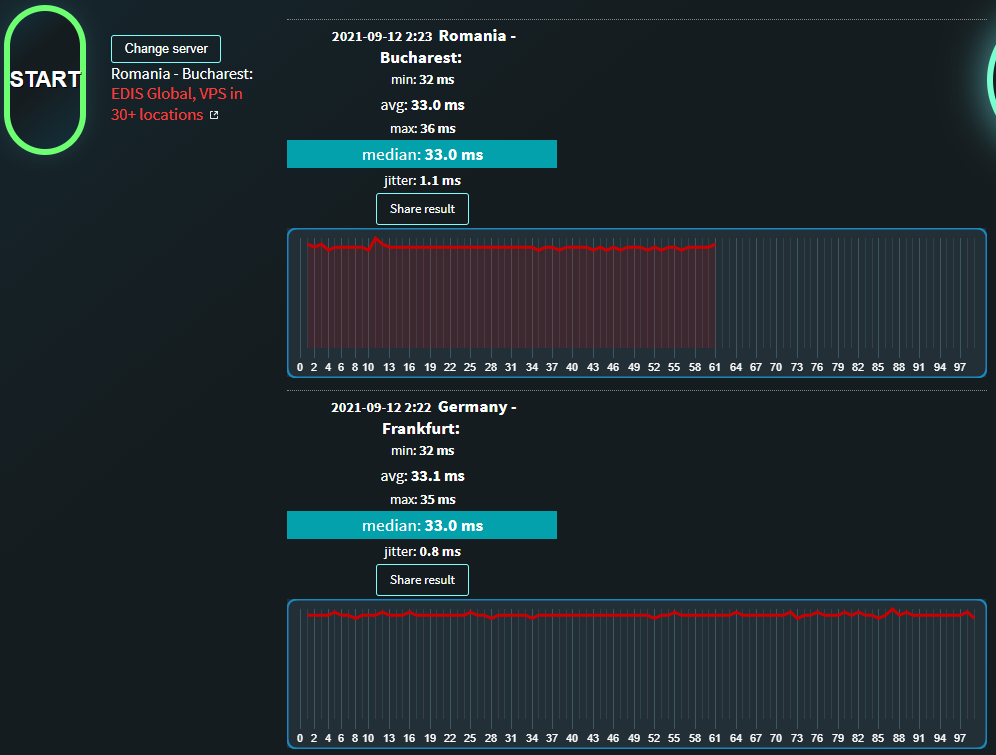This screenshot has height=755, width=996.
Task: Click the external link icon after 30+ locations
Action: [214, 115]
